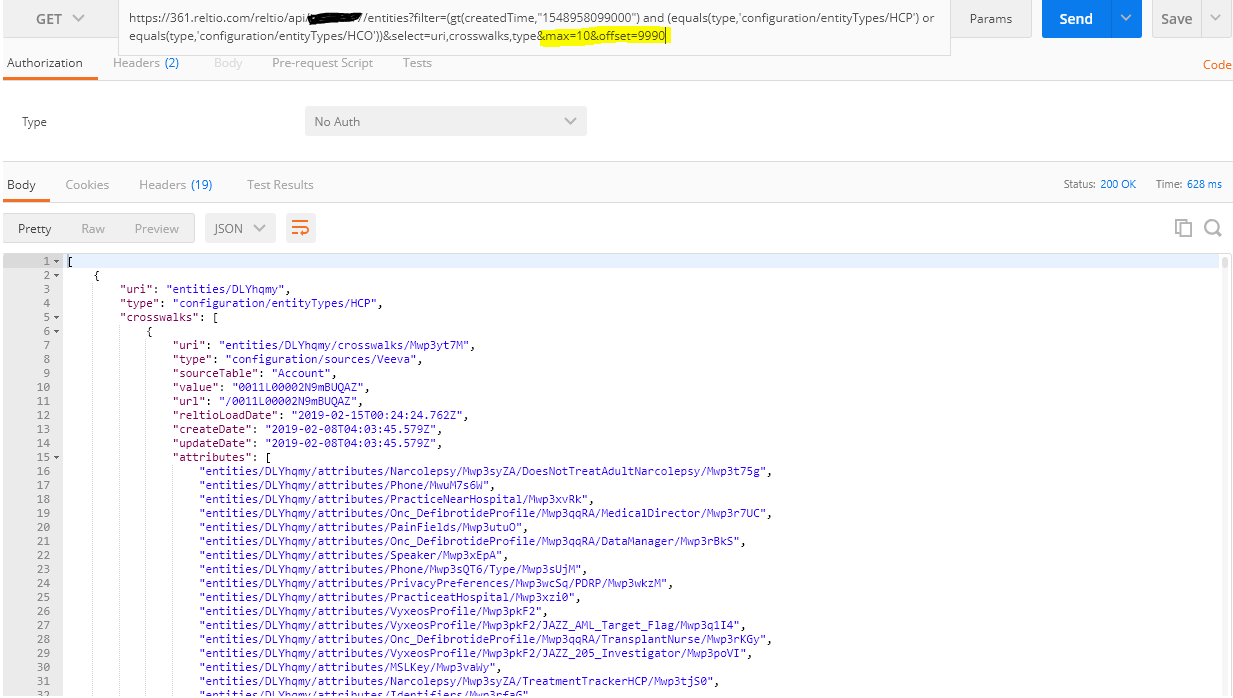
Task: Expand the Send button dropdown arrow
Action: click(x=1127, y=19)
